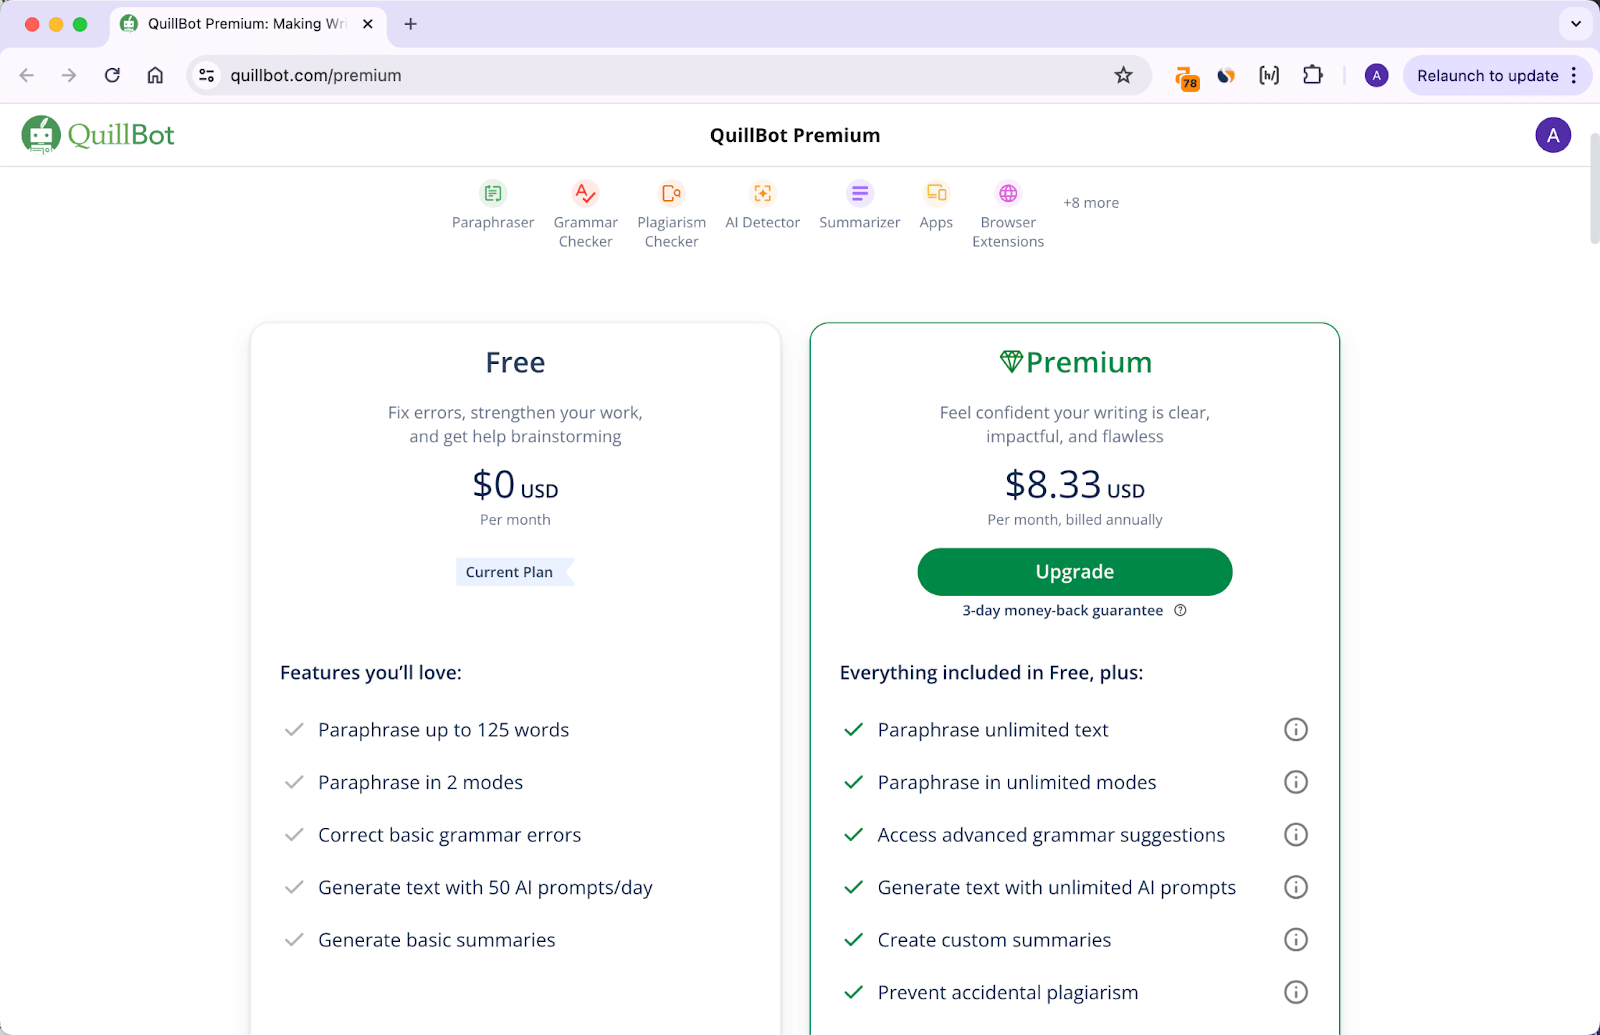Viewport: 1600px width, 1035px height.
Task: Open the colorful circular browser extension
Action: [1226, 75]
